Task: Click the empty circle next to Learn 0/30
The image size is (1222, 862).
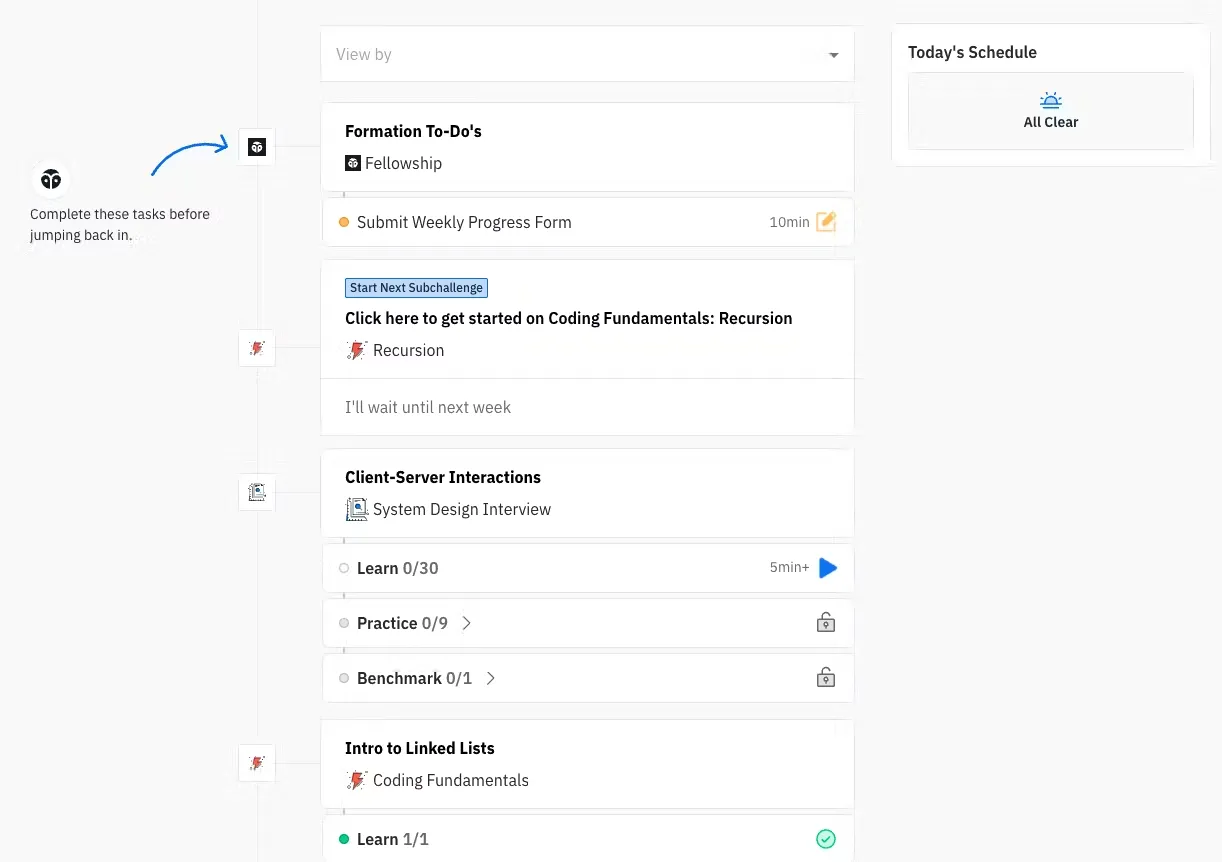Action: click(x=344, y=568)
